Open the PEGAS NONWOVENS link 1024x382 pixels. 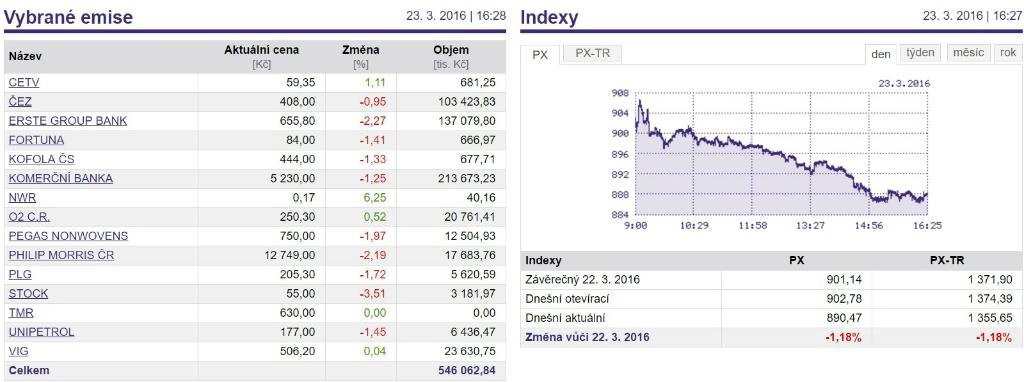(69, 236)
